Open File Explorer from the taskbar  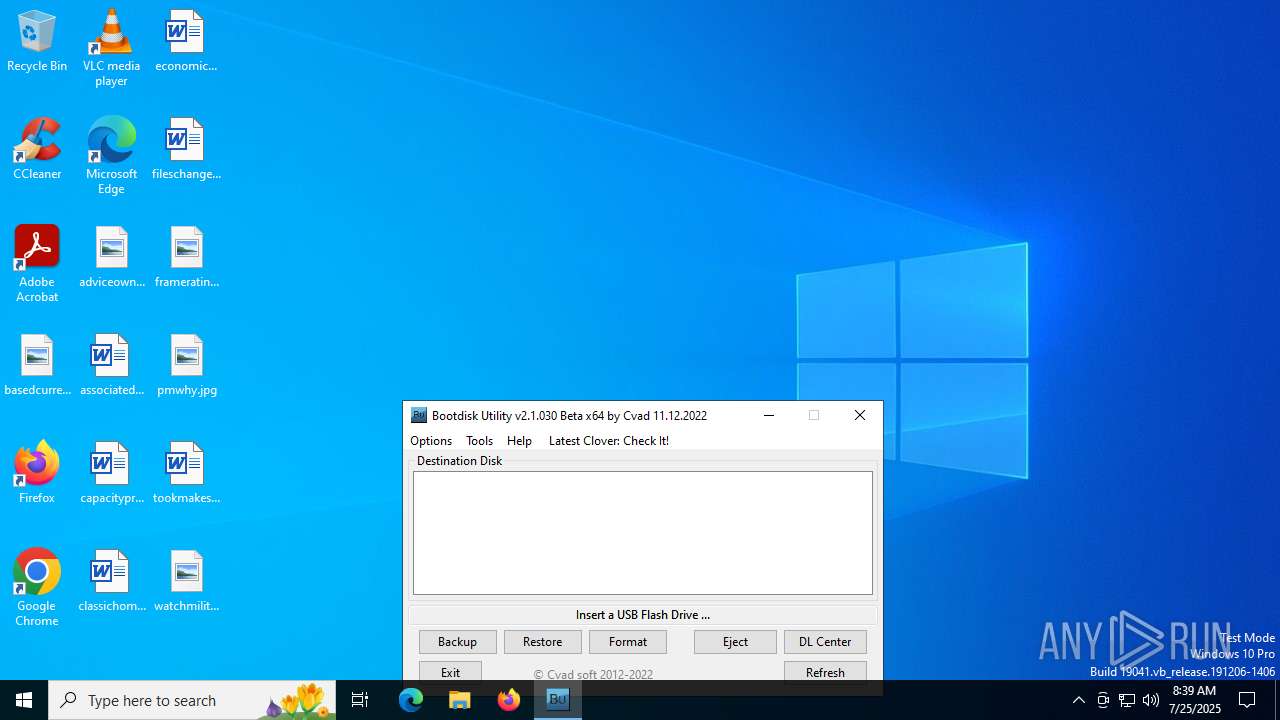(460, 700)
